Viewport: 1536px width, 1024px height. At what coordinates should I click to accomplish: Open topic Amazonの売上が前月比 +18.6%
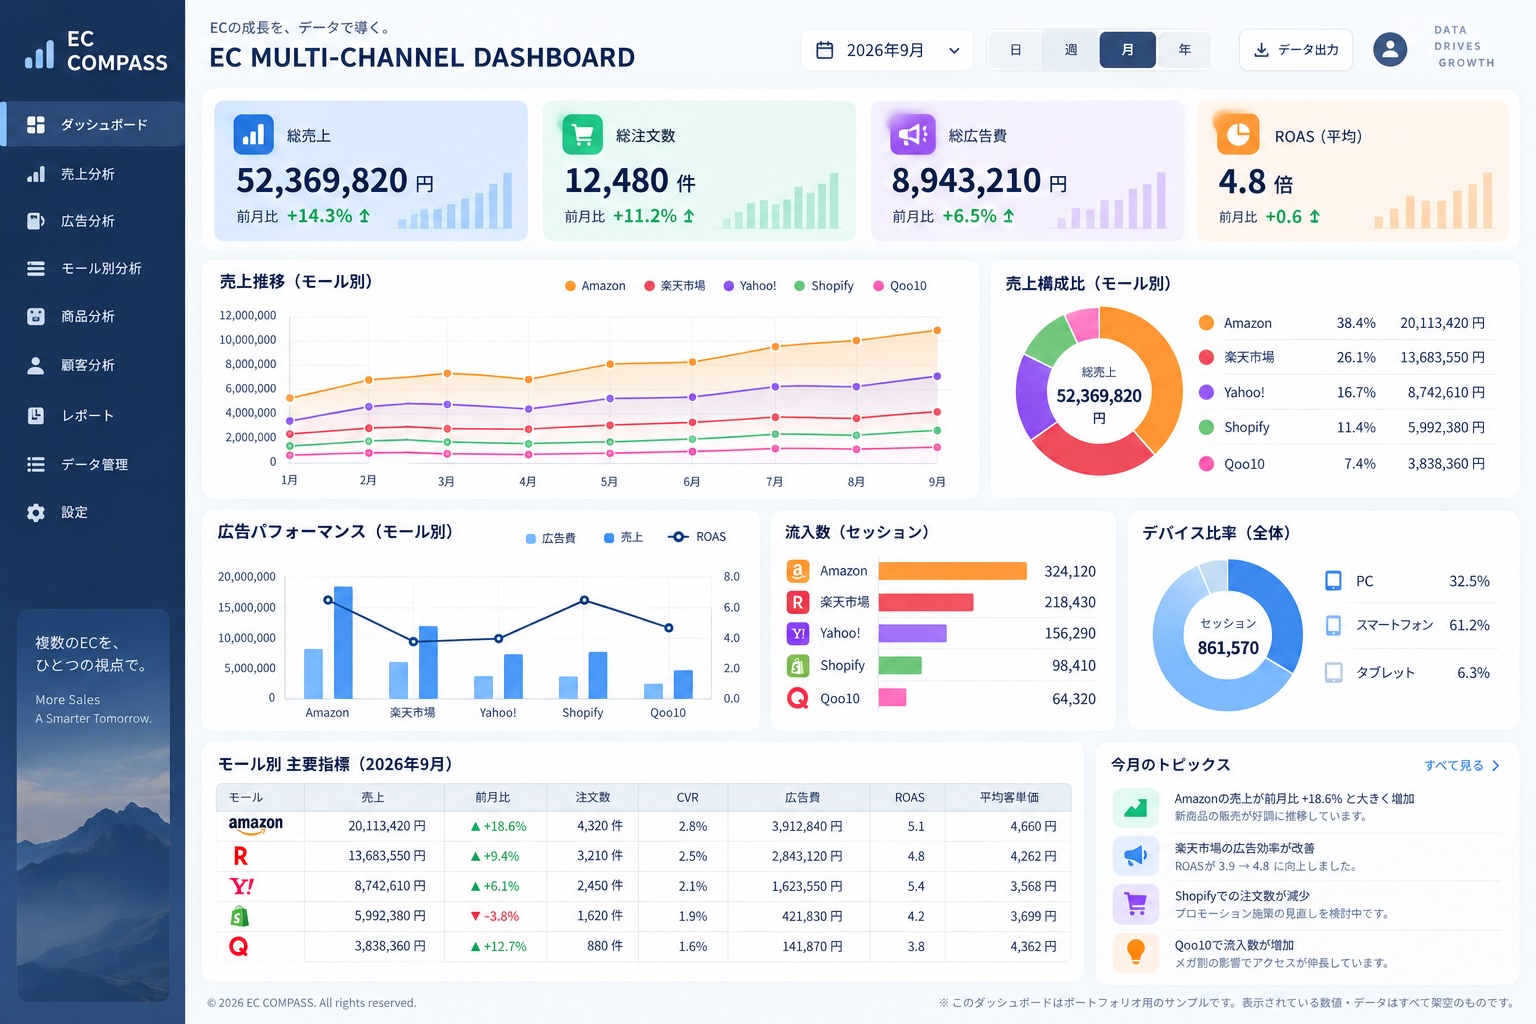(x=1294, y=799)
